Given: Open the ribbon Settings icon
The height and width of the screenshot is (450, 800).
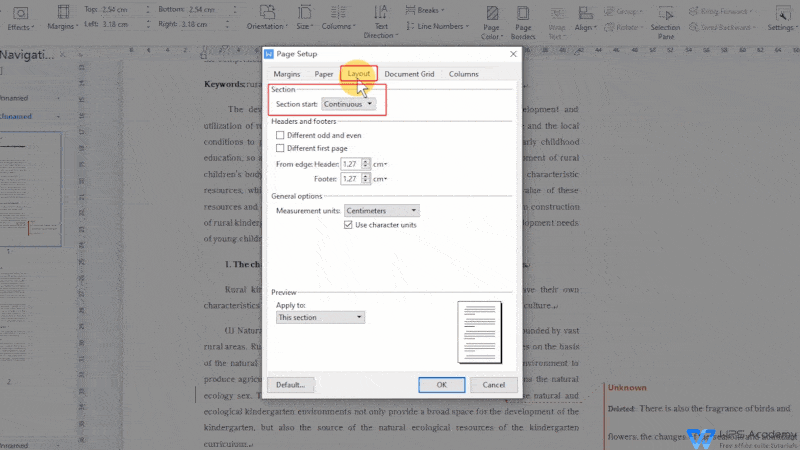Looking at the screenshot, I should 783,14.
